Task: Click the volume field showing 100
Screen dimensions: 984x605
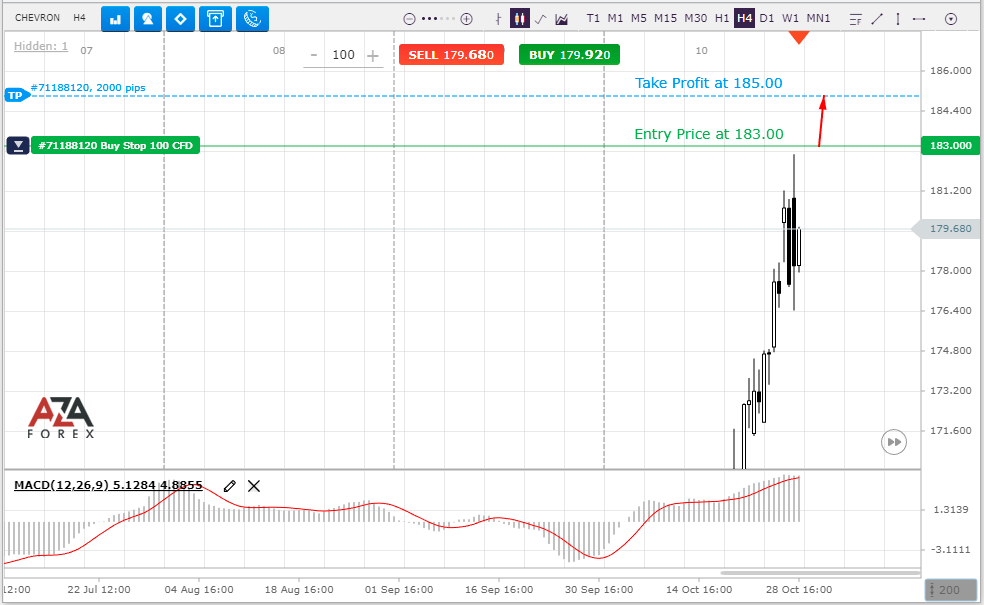Action: pyautogui.click(x=343, y=55)
